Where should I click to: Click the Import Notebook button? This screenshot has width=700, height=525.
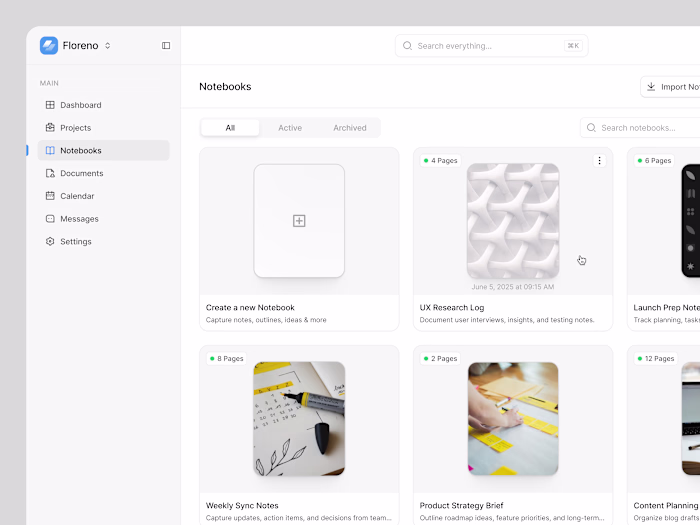click(670, 87)
